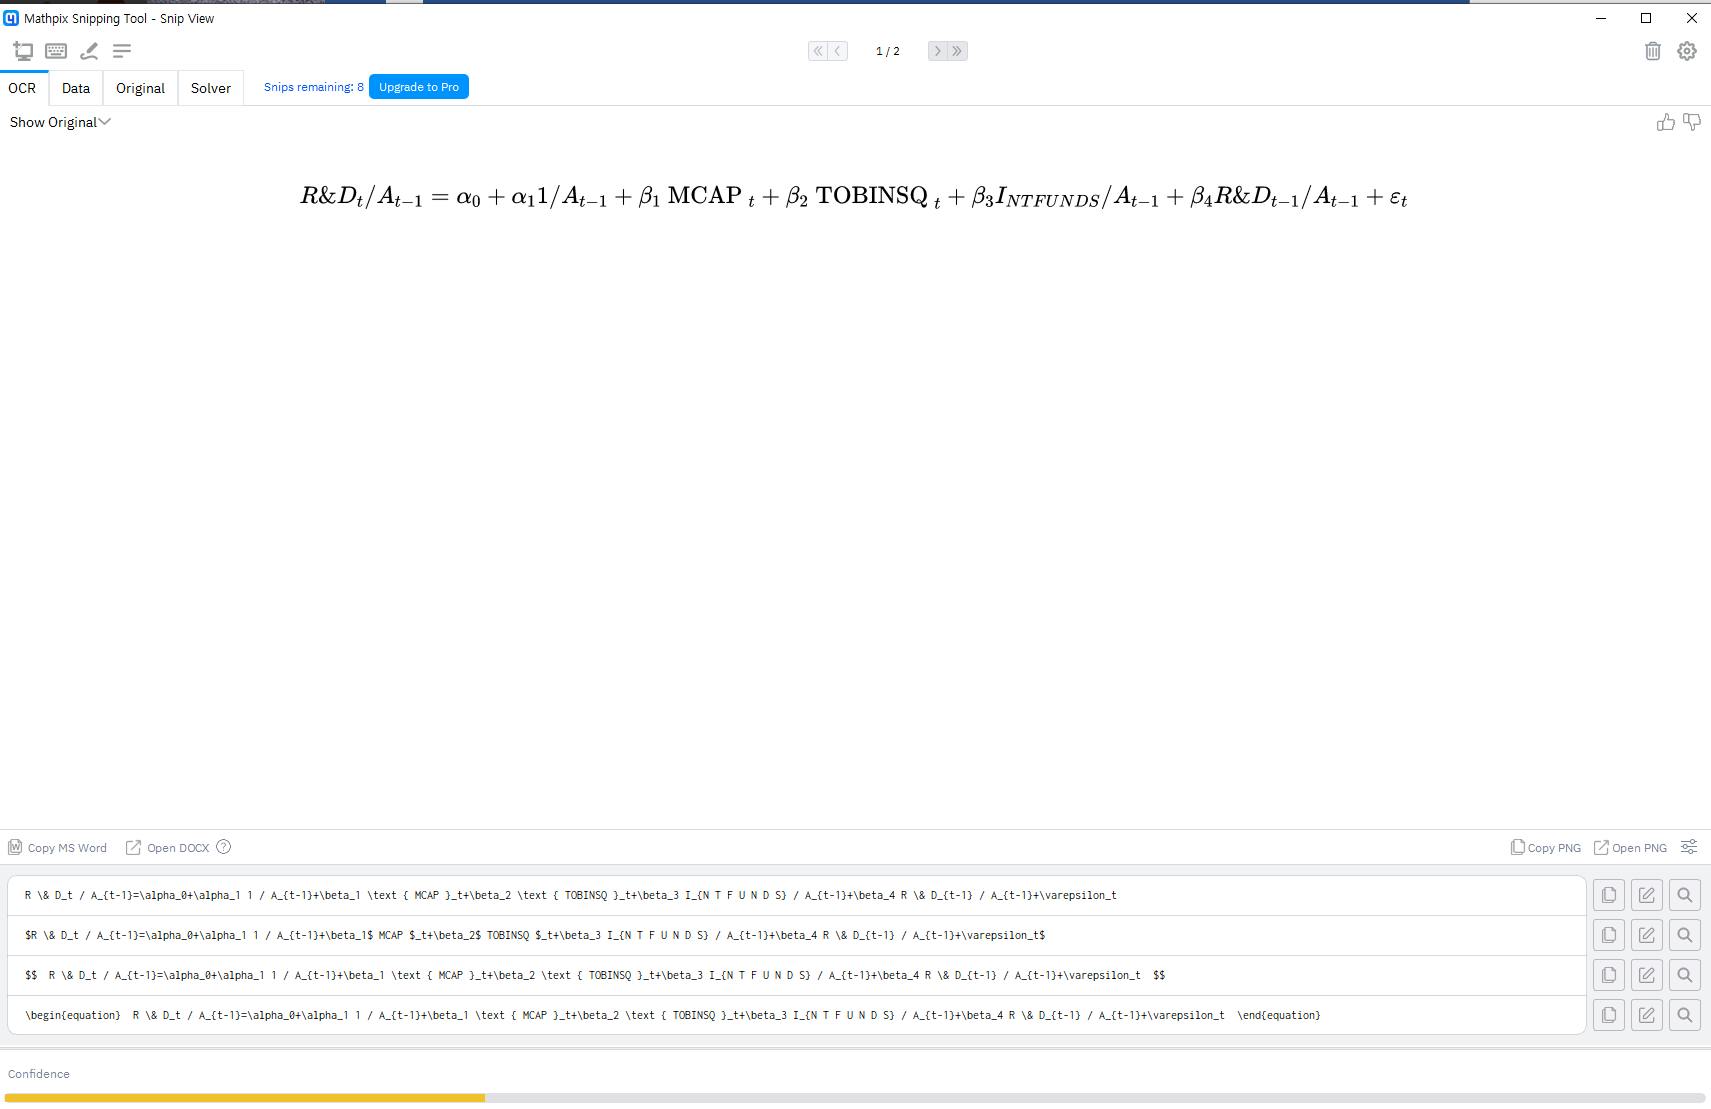The height and width of the screenshot is (1109, 1711).
Task: Click the Confidence label
Action: pyautogui.click(x=39, y=1074)
